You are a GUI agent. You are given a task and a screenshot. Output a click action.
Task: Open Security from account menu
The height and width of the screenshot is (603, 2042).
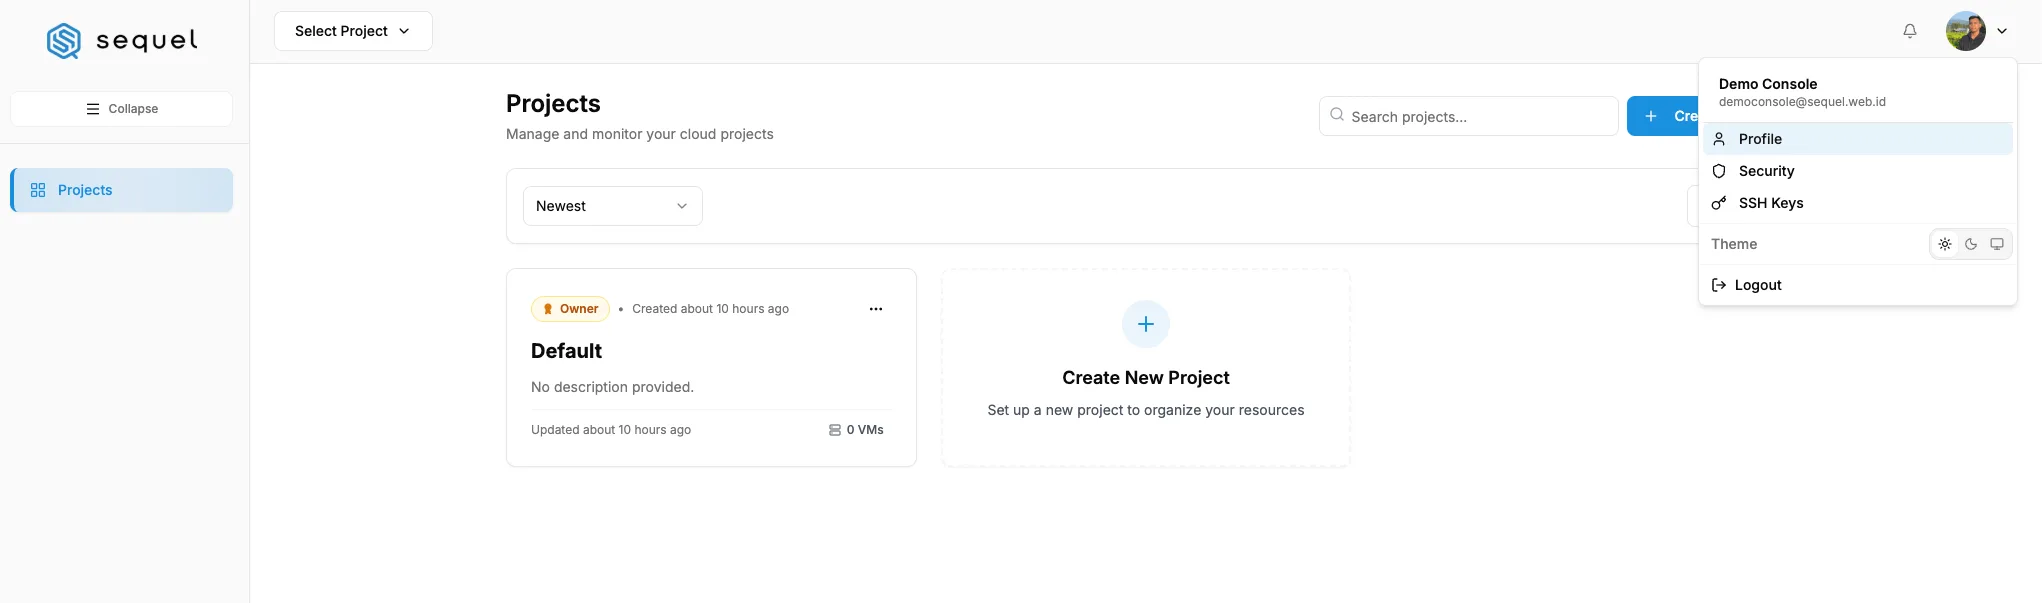pyautogui.click(x=1857, y=171)
